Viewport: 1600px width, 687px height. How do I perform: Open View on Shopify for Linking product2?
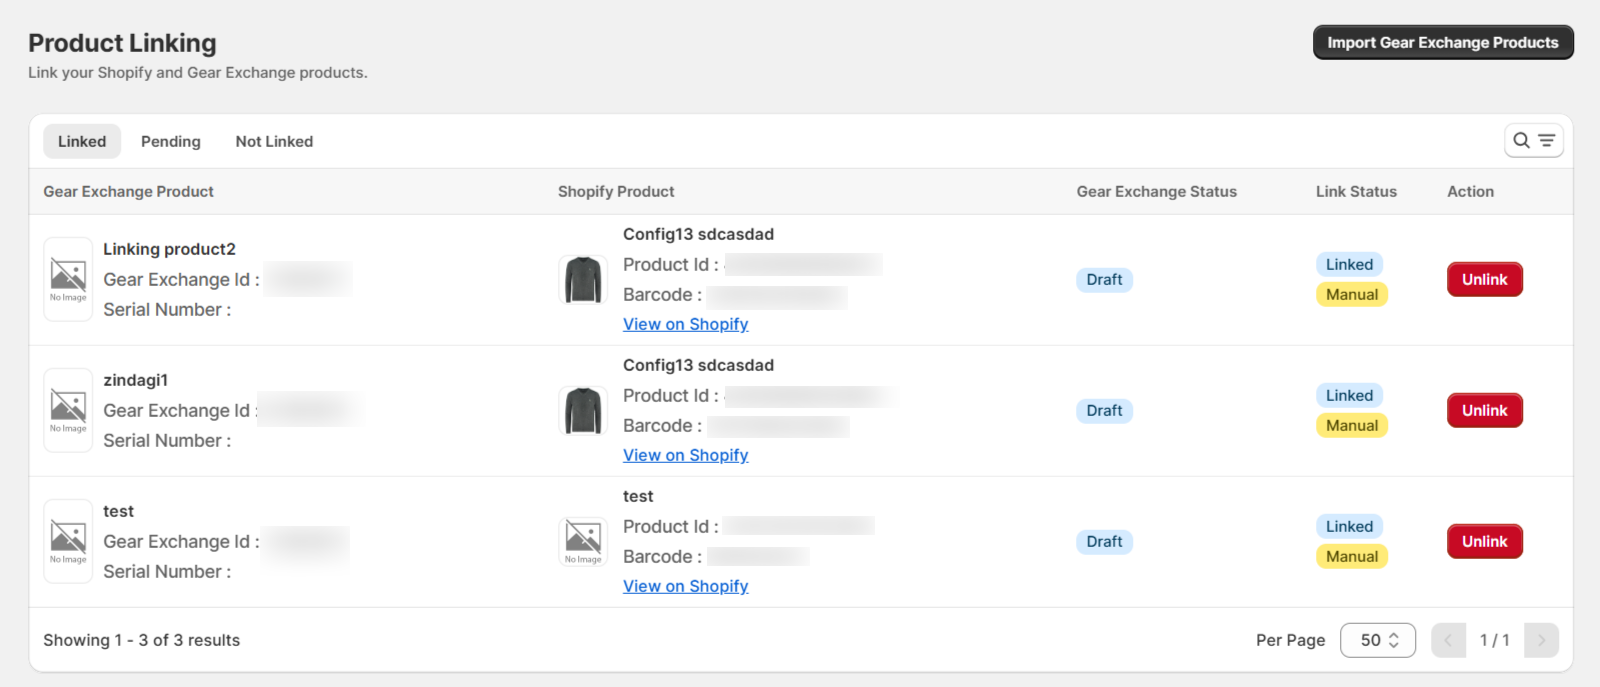click(686, 324)
